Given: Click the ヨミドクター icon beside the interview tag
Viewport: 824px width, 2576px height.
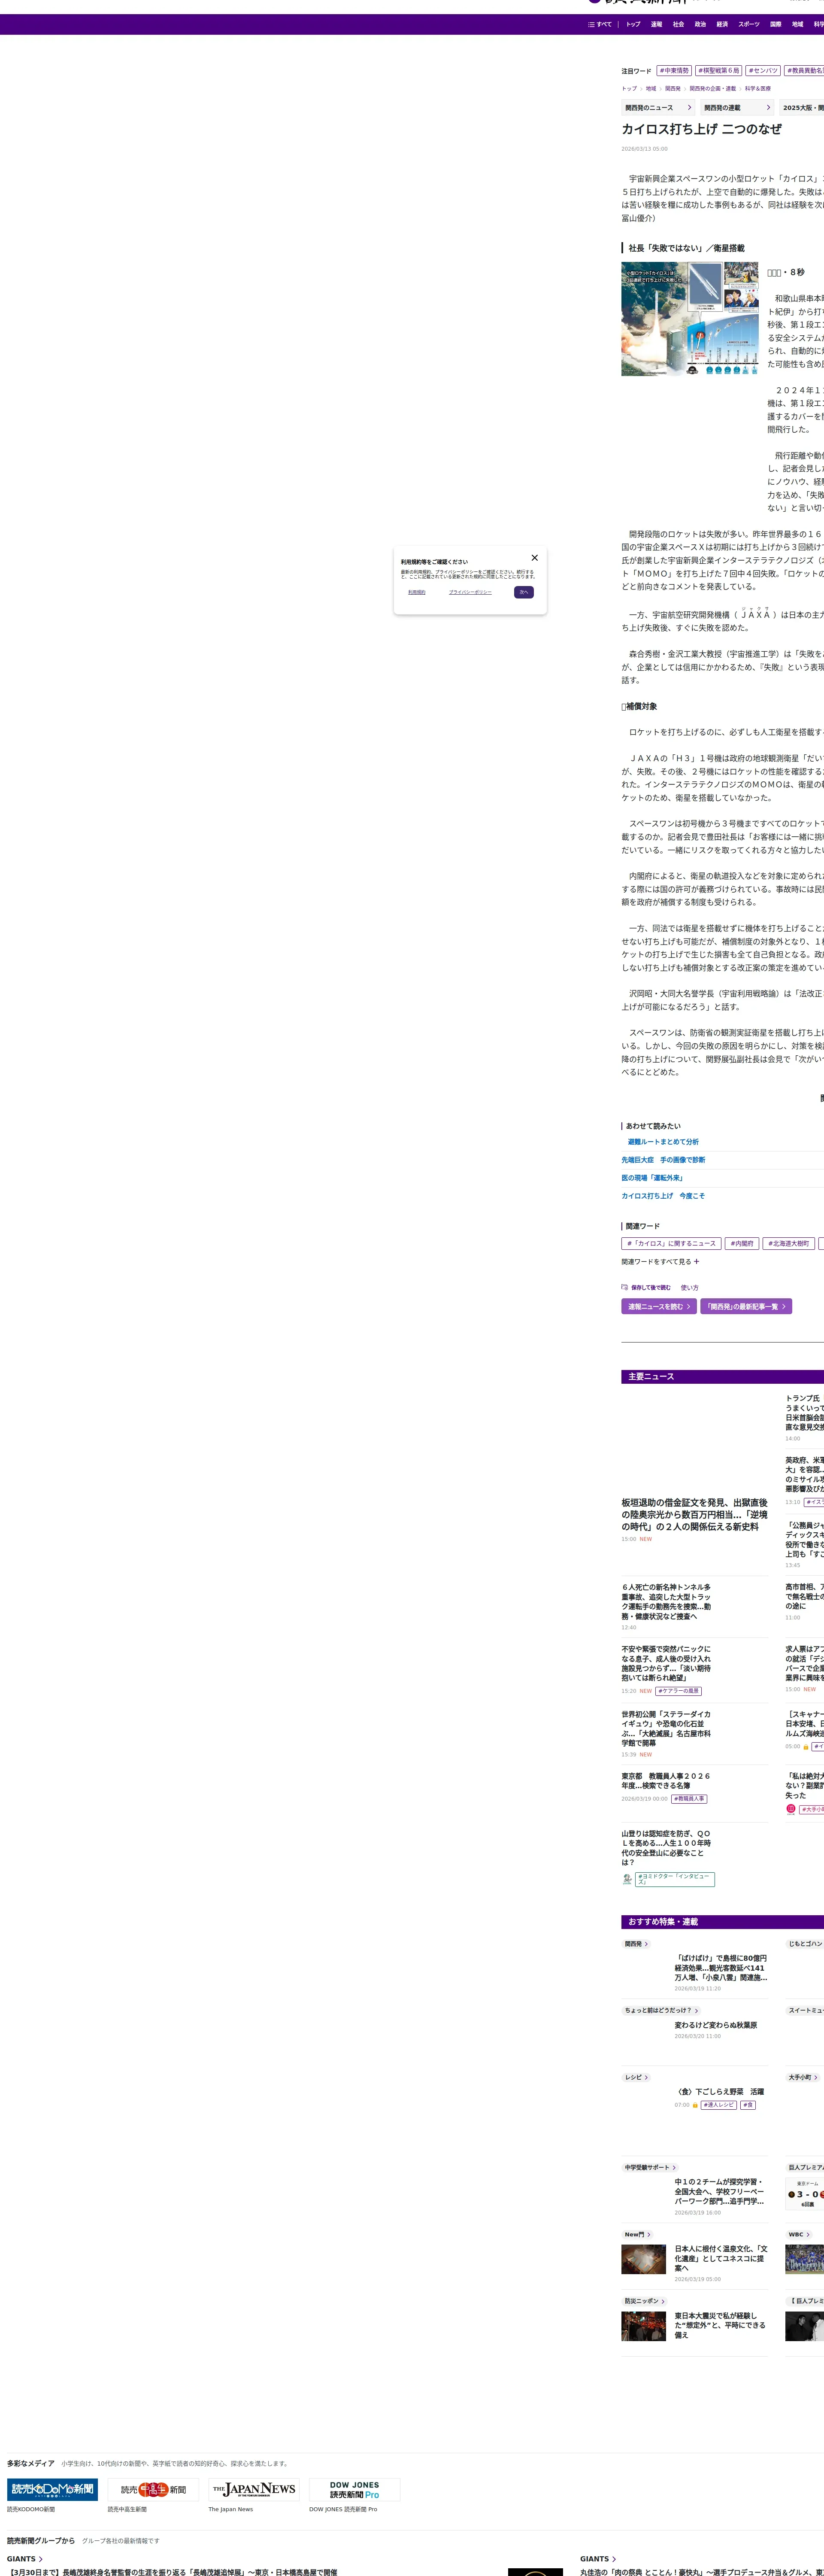Looking at the screenshot, I should click(627, 1879).
